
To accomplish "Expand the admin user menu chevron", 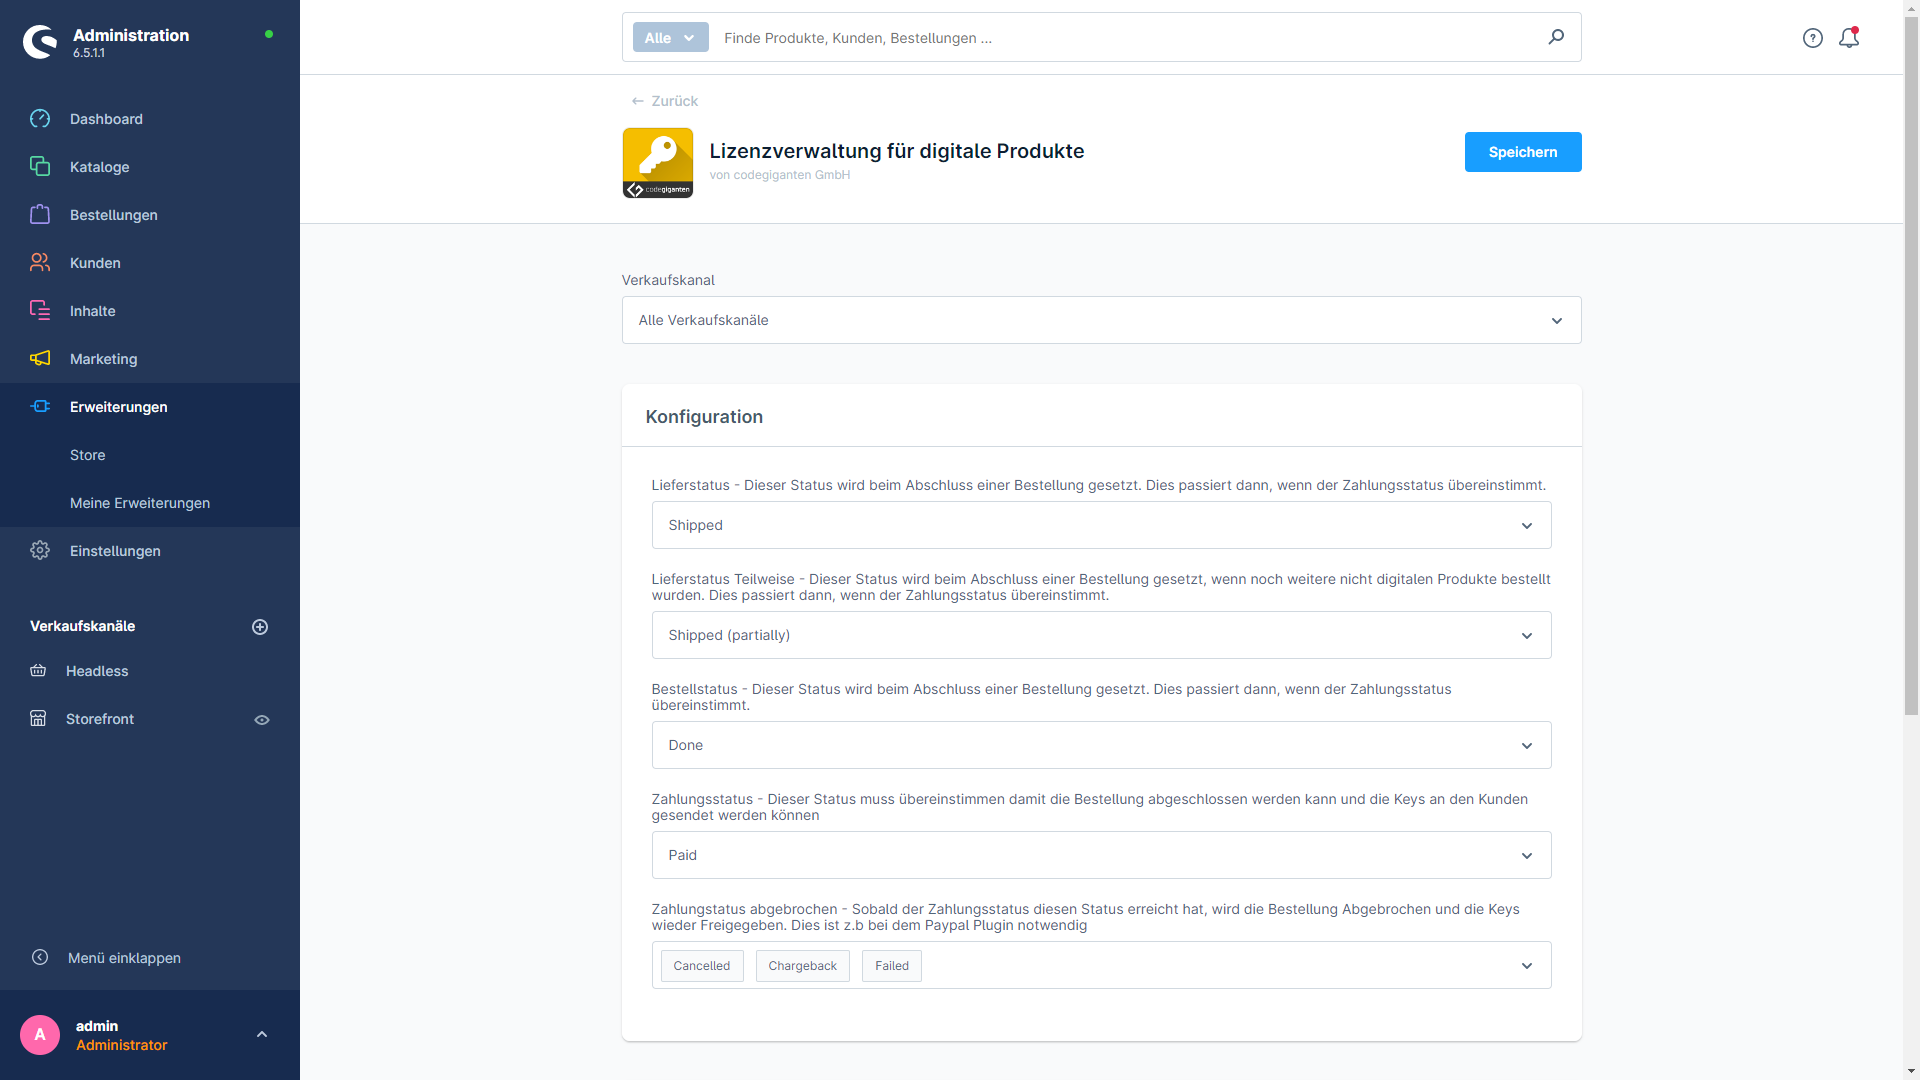I will tap(262, 1035).
